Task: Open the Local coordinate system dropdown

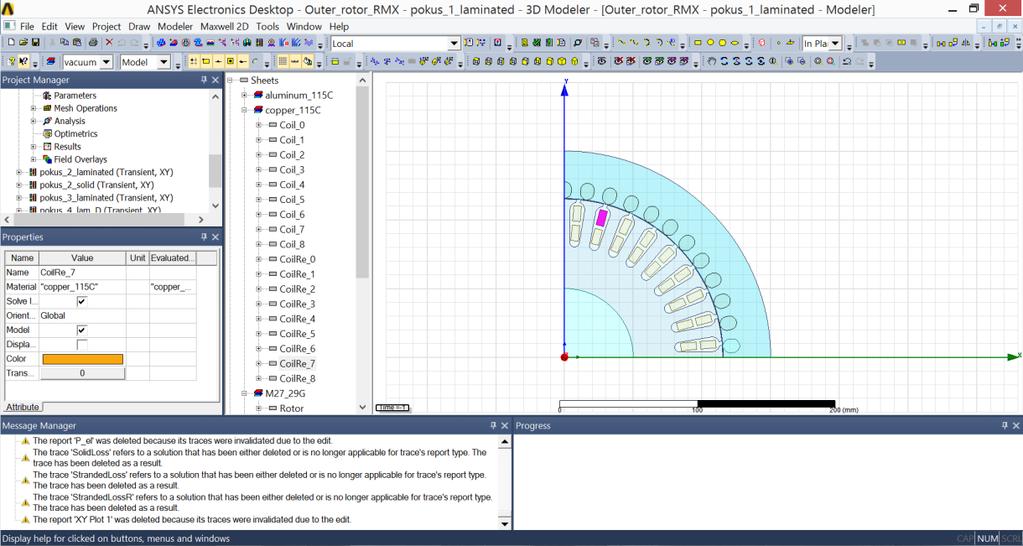Action: pos(453,43)
